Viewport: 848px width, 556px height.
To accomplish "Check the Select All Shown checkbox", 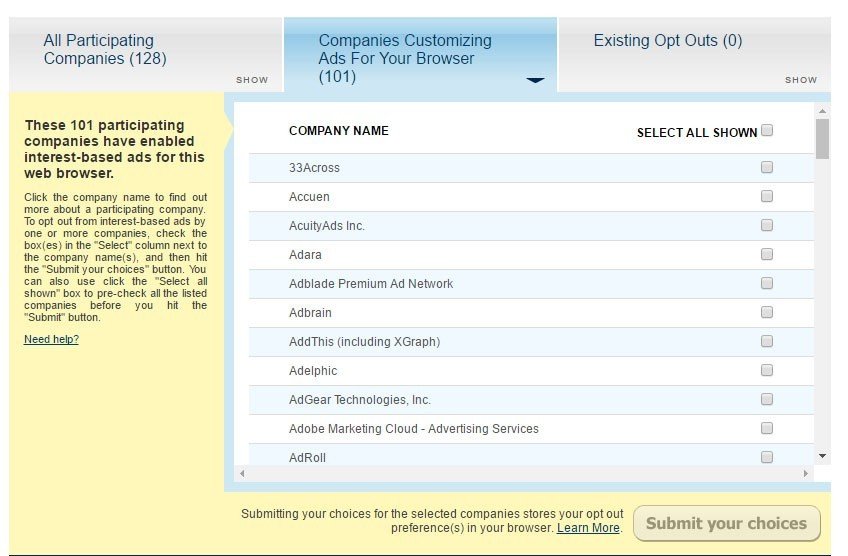I will pyautogui.click(x=767, y=130).
